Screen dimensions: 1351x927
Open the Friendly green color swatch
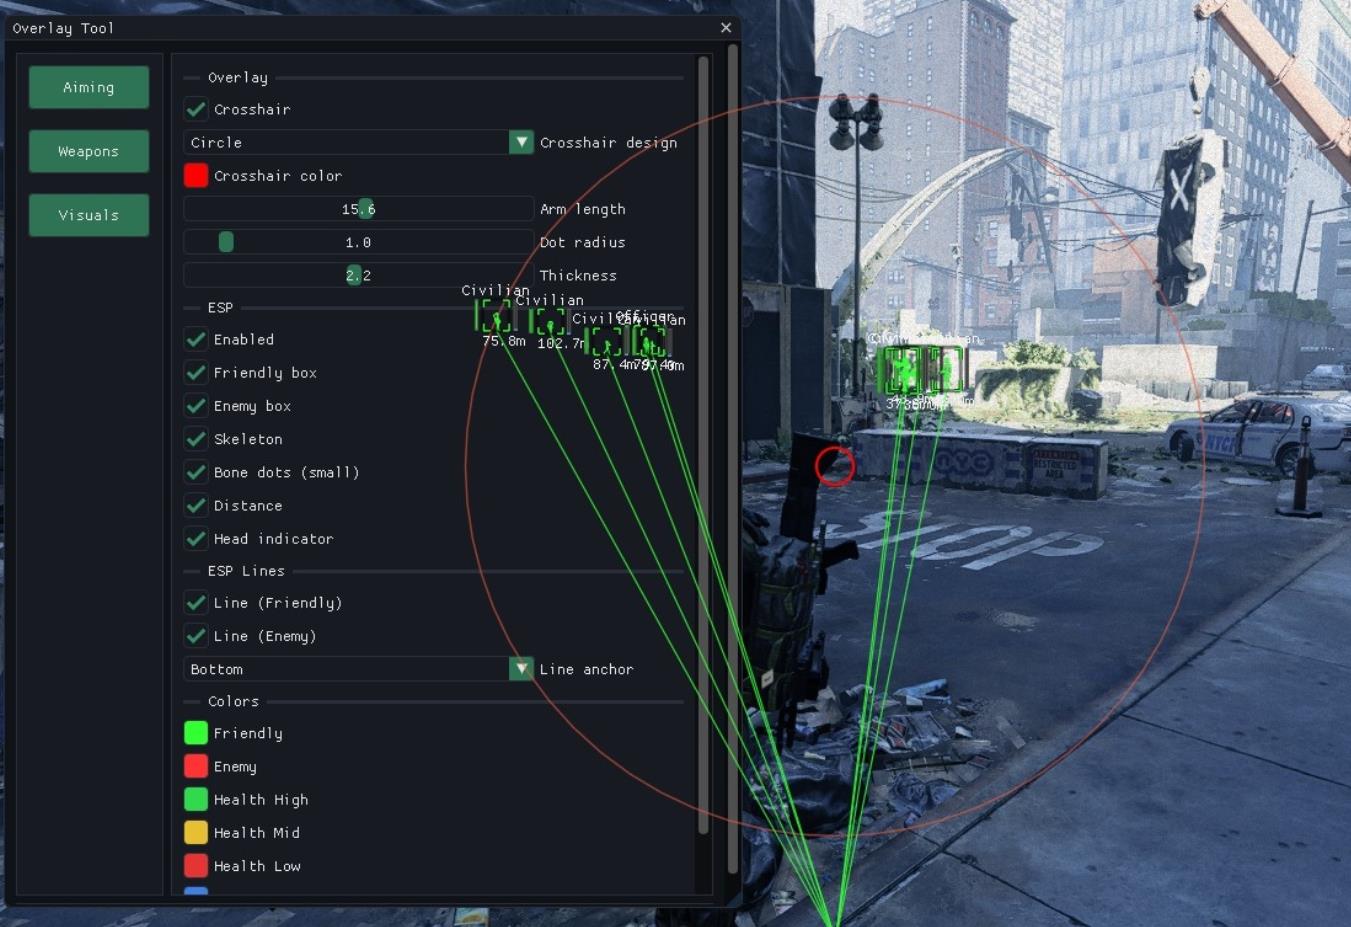[x=196, y=734]
